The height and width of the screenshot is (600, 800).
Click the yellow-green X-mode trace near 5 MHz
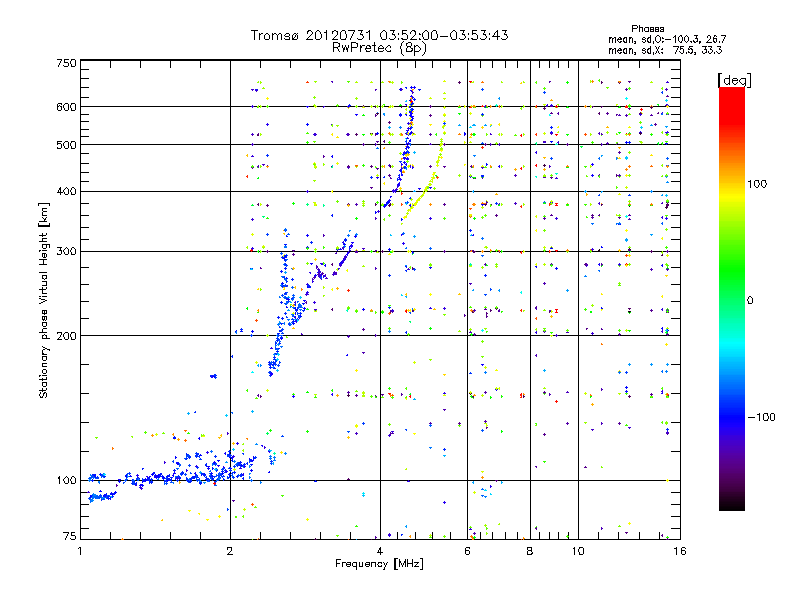426,190
